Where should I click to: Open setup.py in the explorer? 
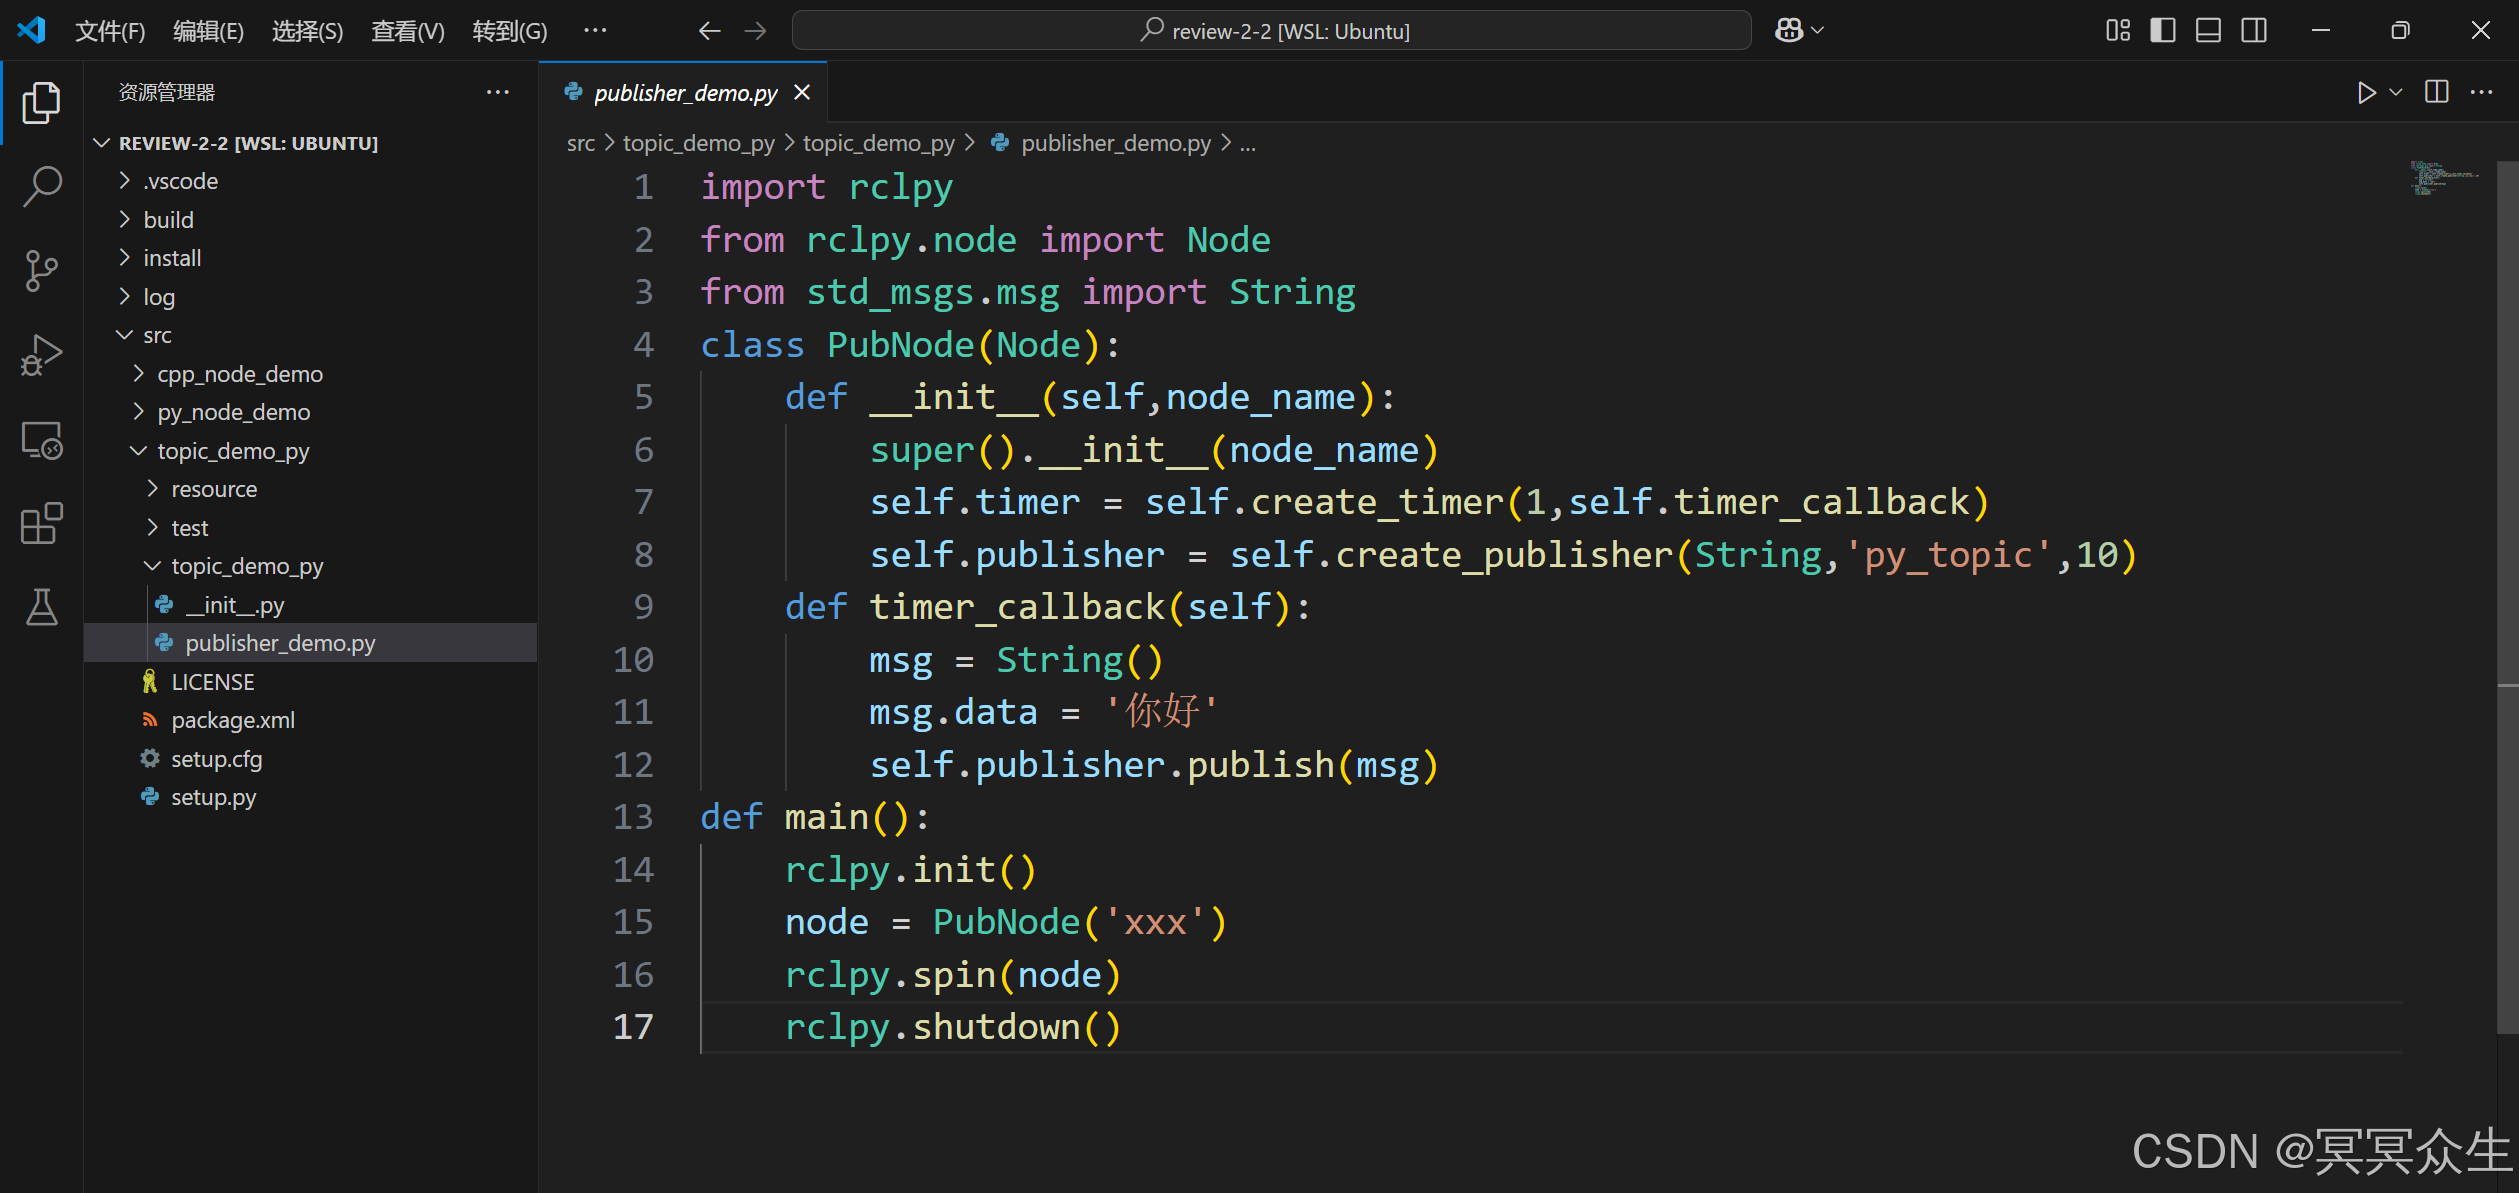pos(213,797)
